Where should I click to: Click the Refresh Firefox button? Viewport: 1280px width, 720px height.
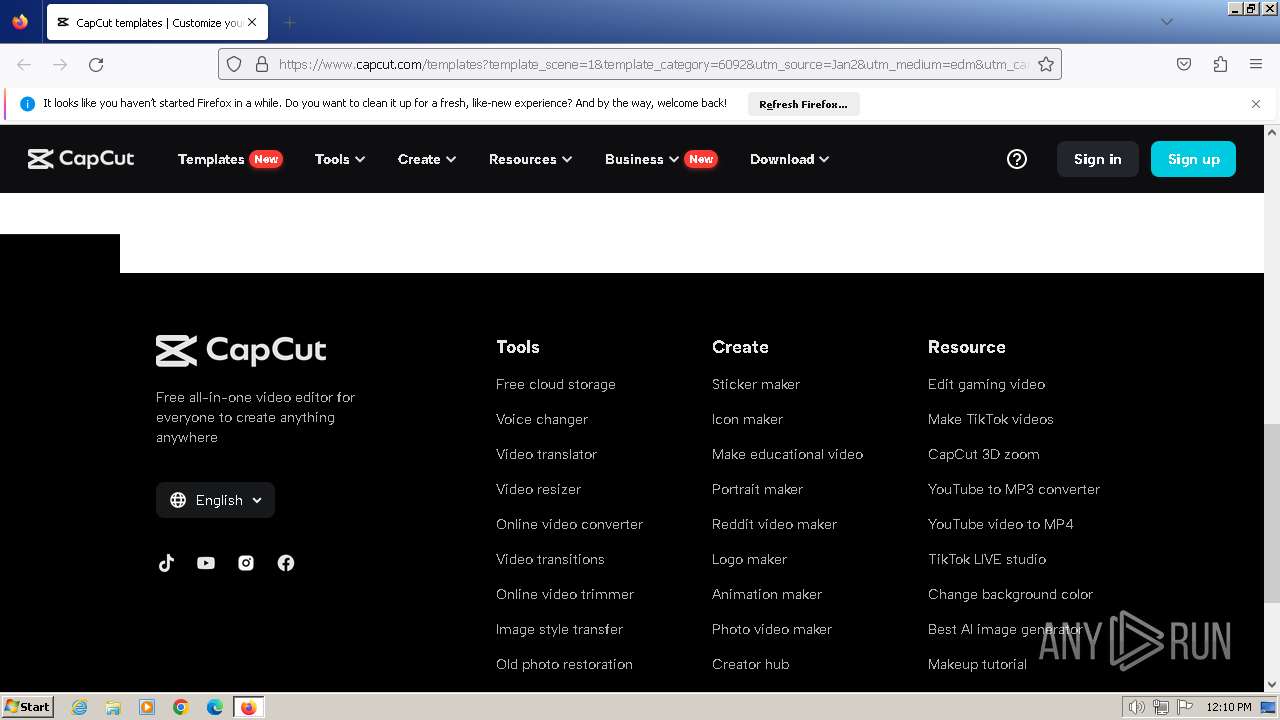coord(803,104)
